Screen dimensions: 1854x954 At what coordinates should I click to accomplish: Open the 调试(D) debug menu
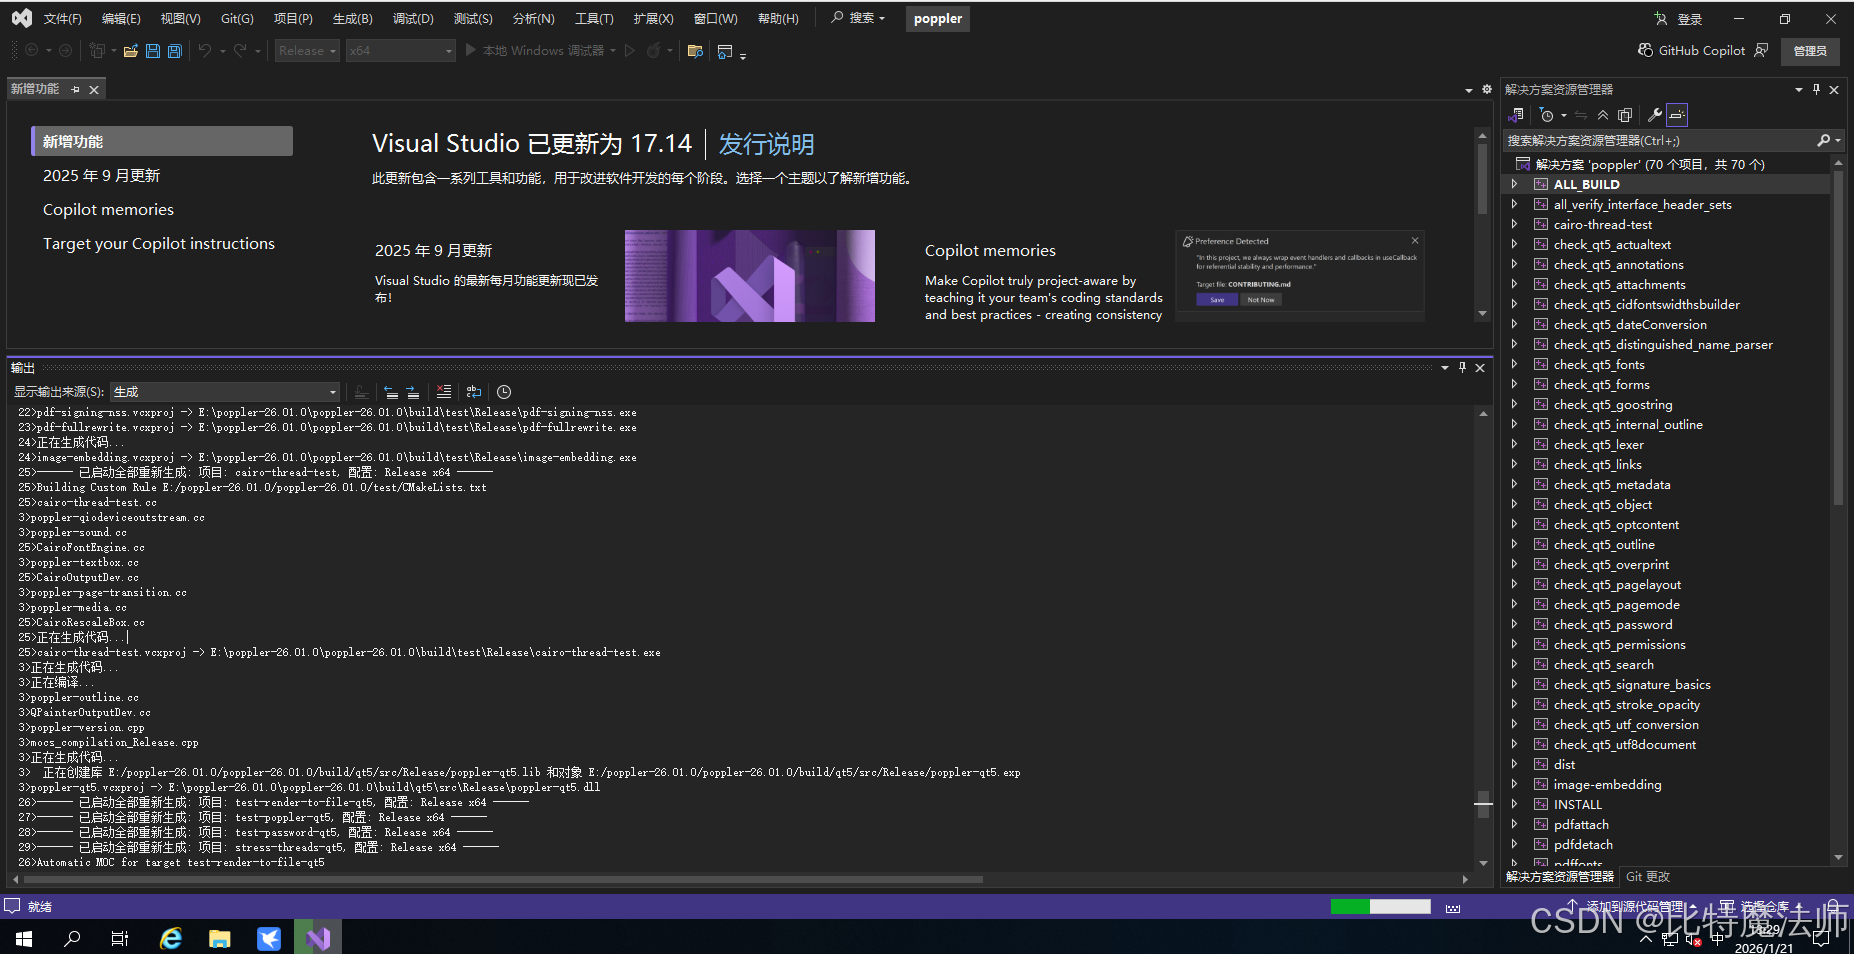click(x=413, y=18)
